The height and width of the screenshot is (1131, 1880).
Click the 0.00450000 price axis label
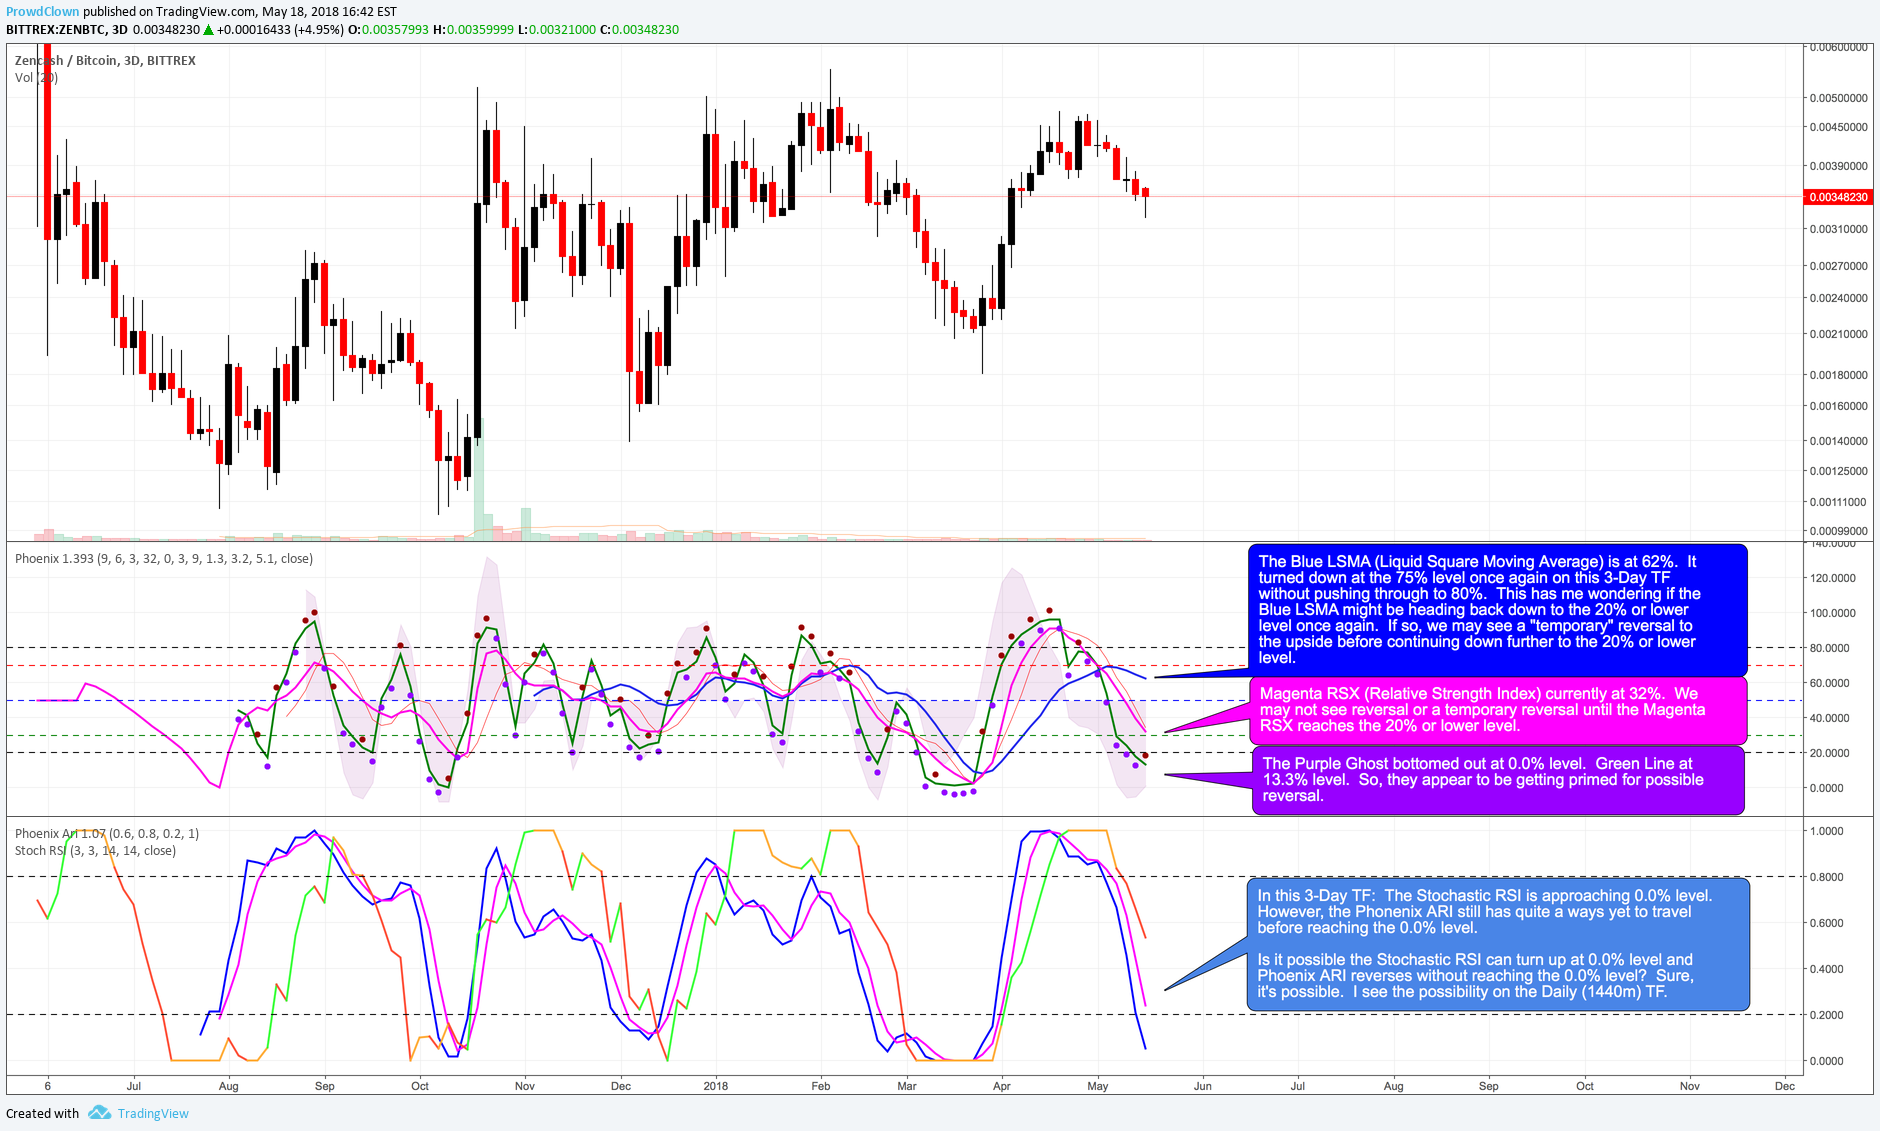[x=1838, y=127]
